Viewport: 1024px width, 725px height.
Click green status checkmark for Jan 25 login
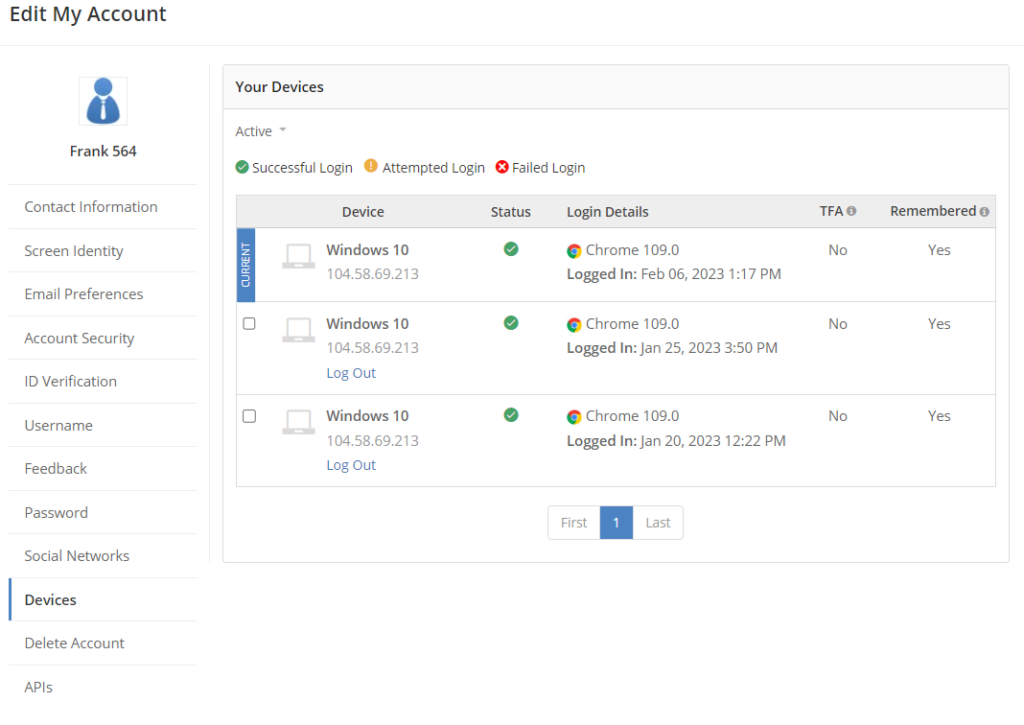(511, 323)
